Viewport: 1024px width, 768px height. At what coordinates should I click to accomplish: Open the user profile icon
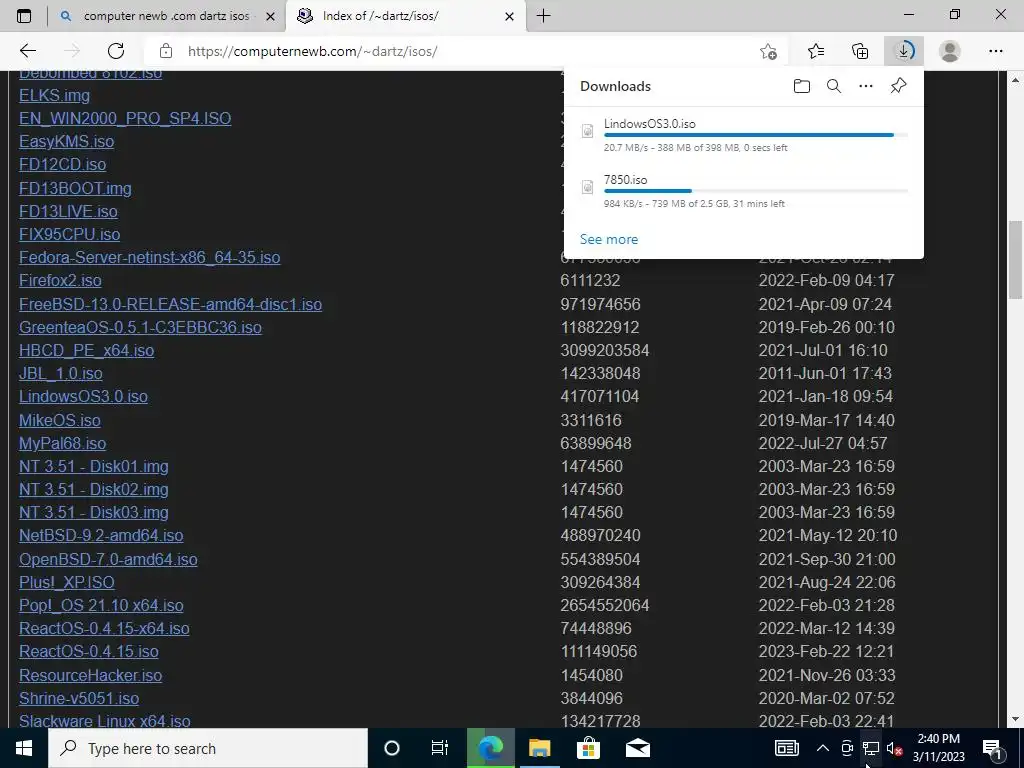point(950,51)
